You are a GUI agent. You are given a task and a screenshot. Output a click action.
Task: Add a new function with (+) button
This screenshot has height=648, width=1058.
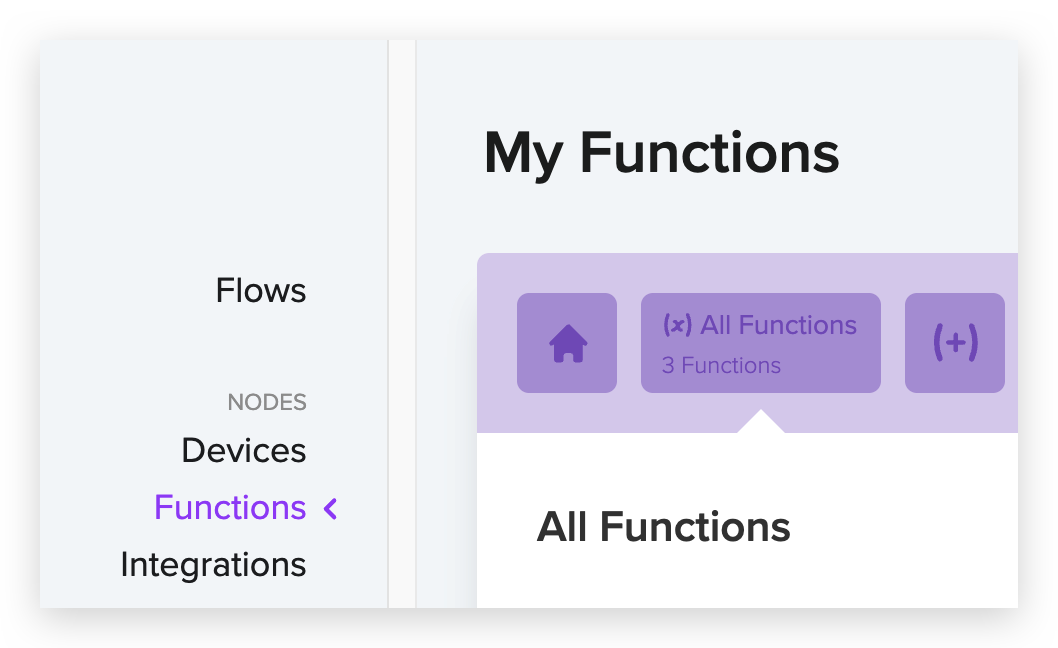[955, 343]
